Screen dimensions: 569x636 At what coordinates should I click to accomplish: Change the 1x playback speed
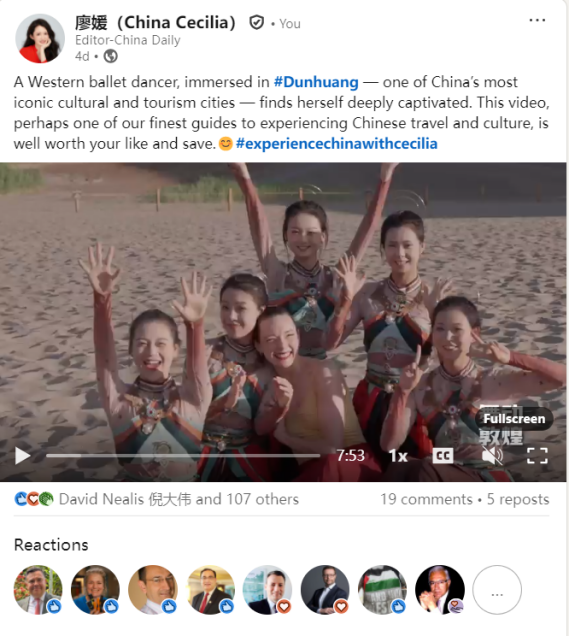tap(398, 456)
